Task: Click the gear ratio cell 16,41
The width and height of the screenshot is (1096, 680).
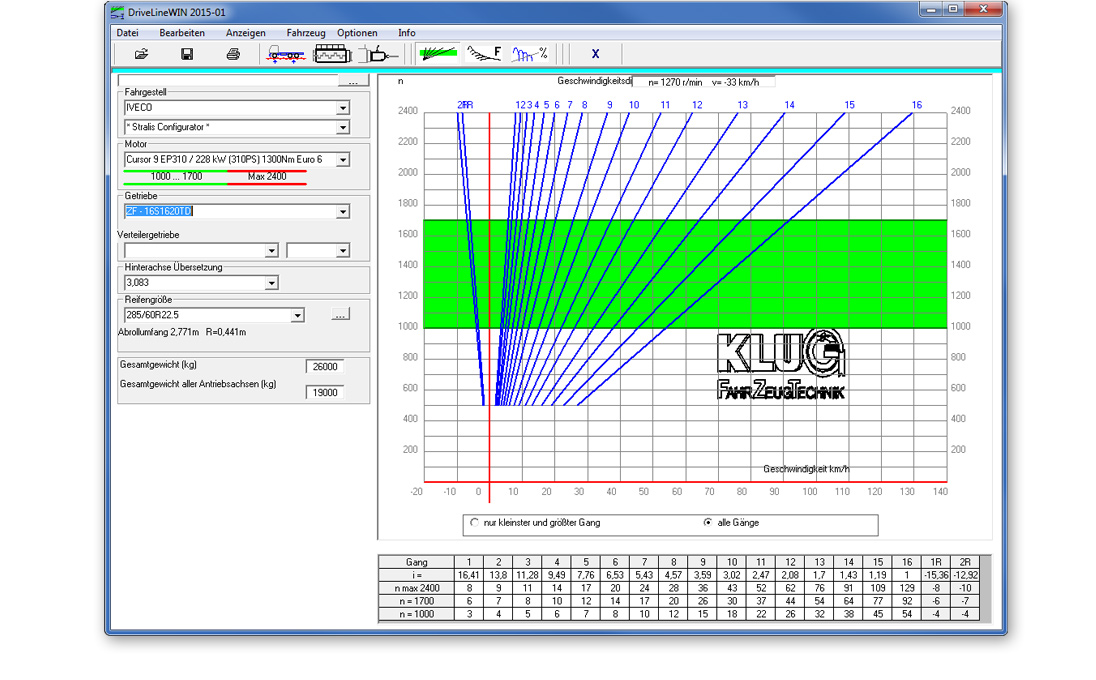Action: [x=469, y=575]
